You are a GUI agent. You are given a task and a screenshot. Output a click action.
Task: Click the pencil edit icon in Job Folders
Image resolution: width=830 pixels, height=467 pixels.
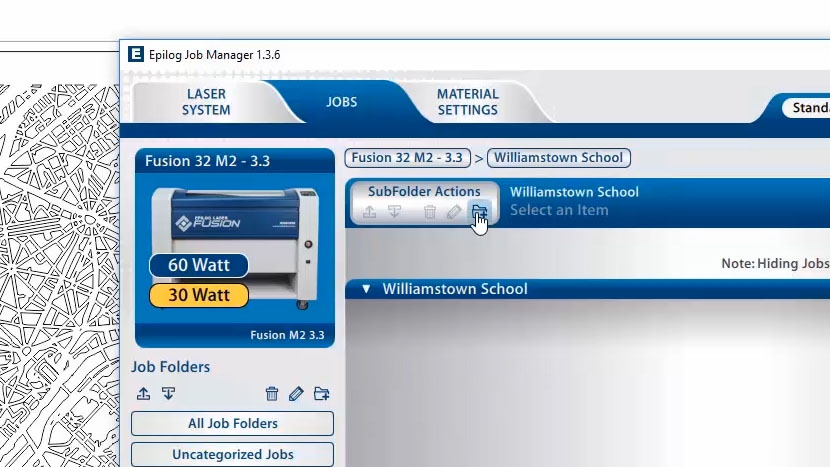tap(296, 394)
